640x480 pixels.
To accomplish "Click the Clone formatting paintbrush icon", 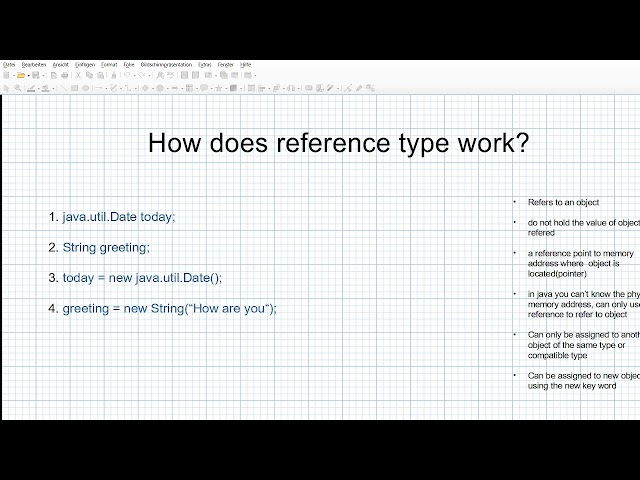I will tap(114, 75).
